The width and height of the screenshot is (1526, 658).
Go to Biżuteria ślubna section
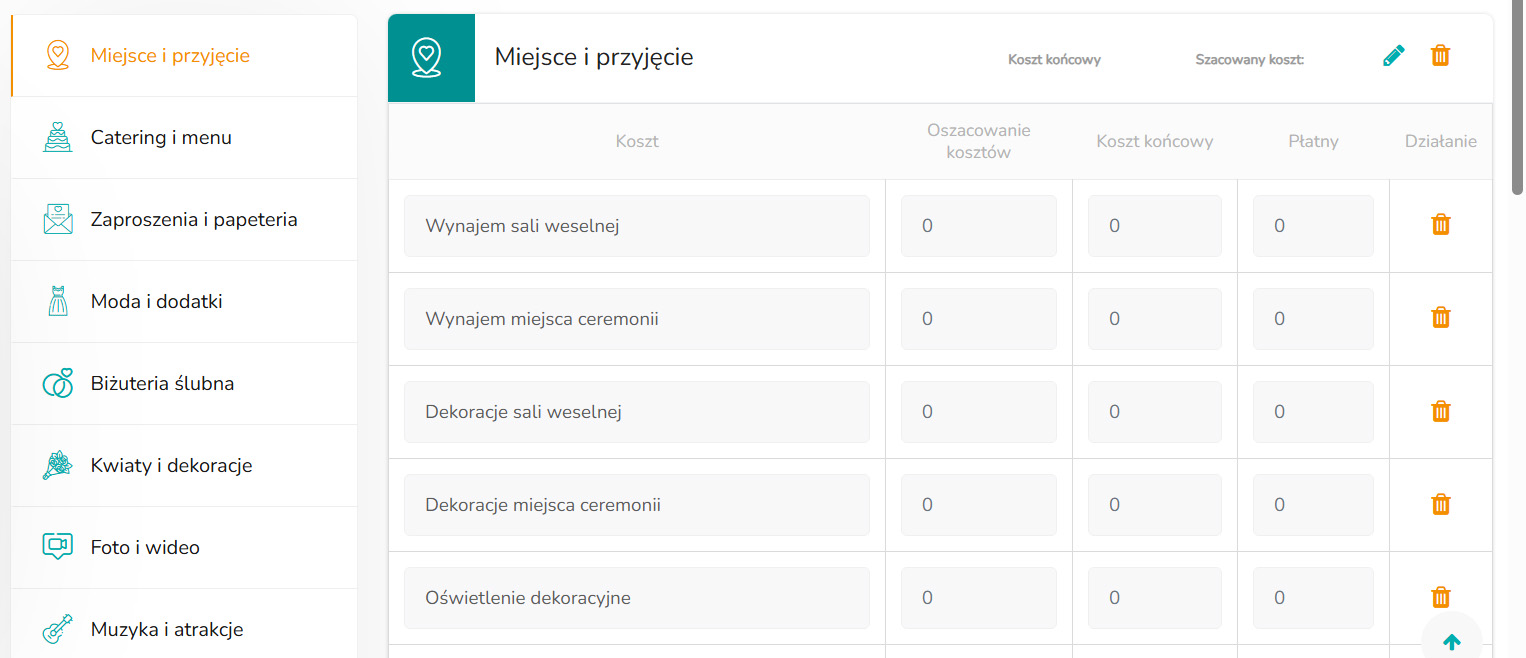(162, 384)
